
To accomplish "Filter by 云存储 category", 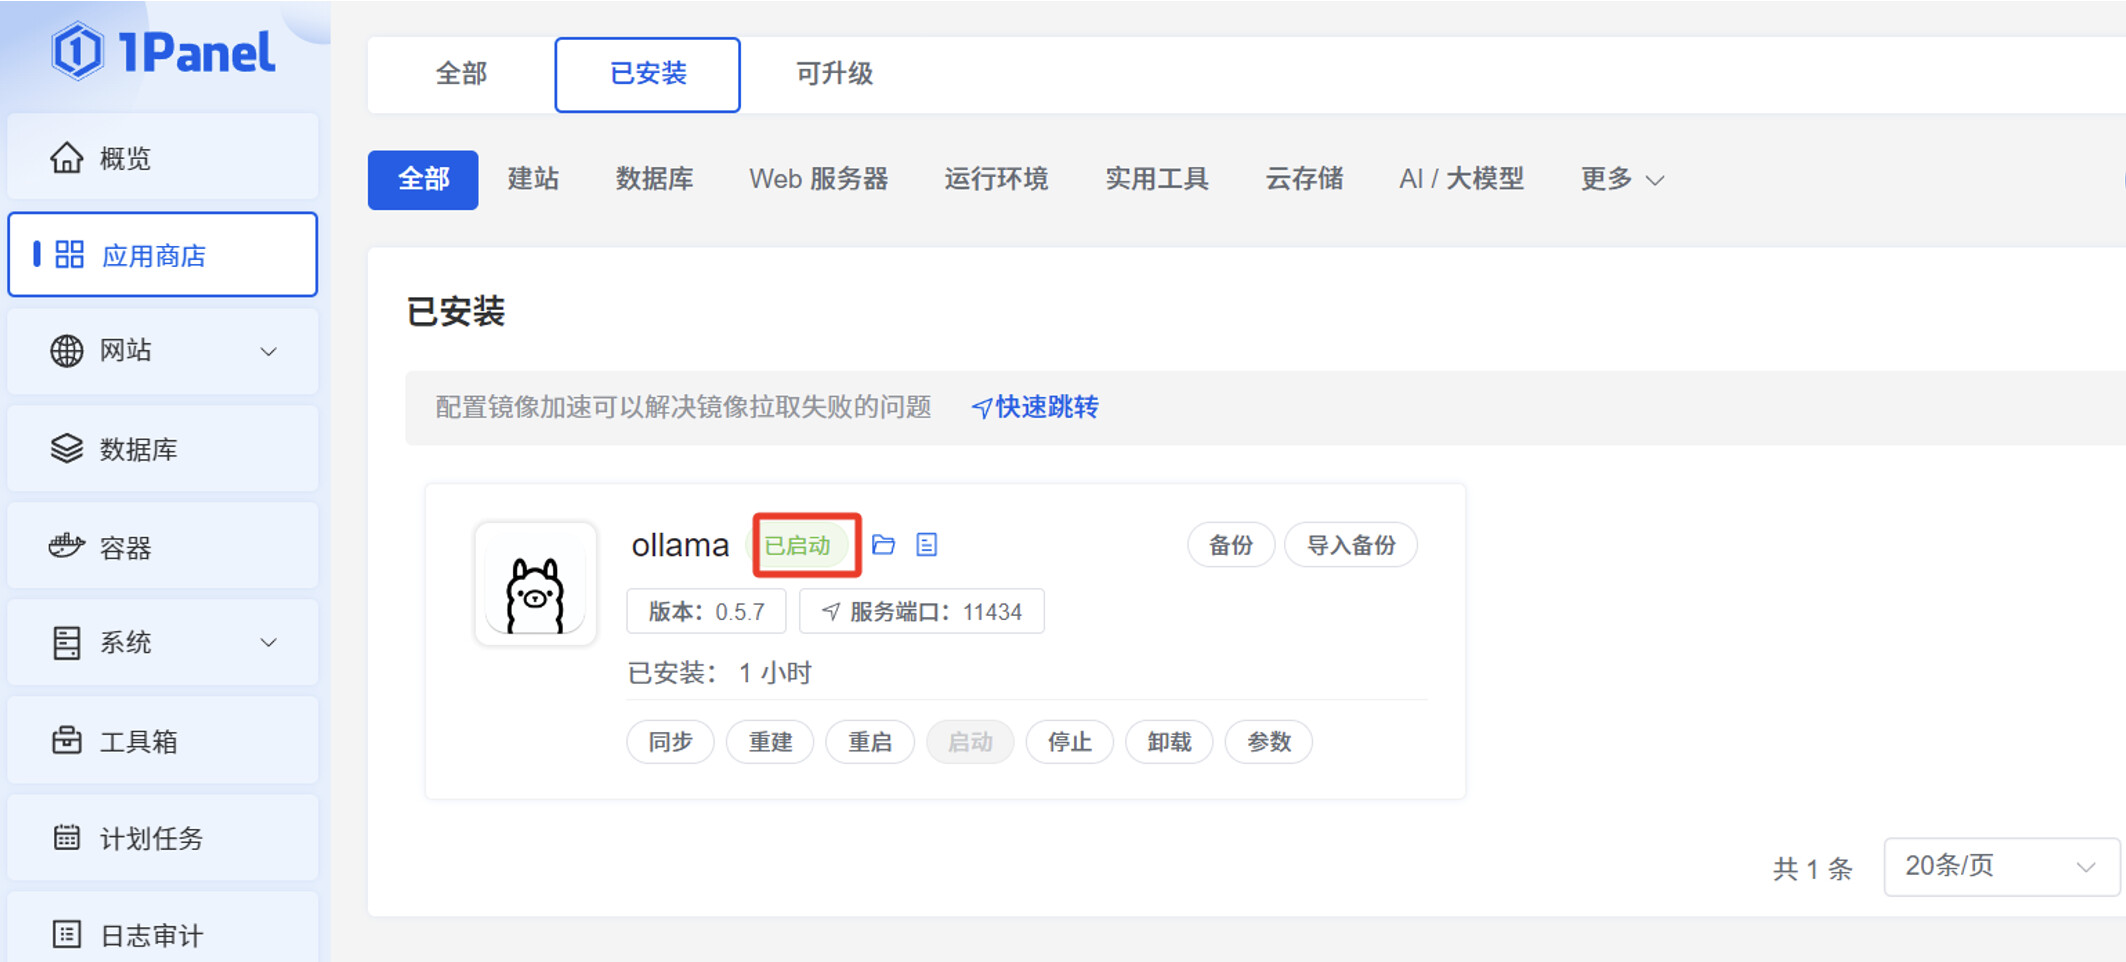I will pyautogui.click(x=1304, y=179).
